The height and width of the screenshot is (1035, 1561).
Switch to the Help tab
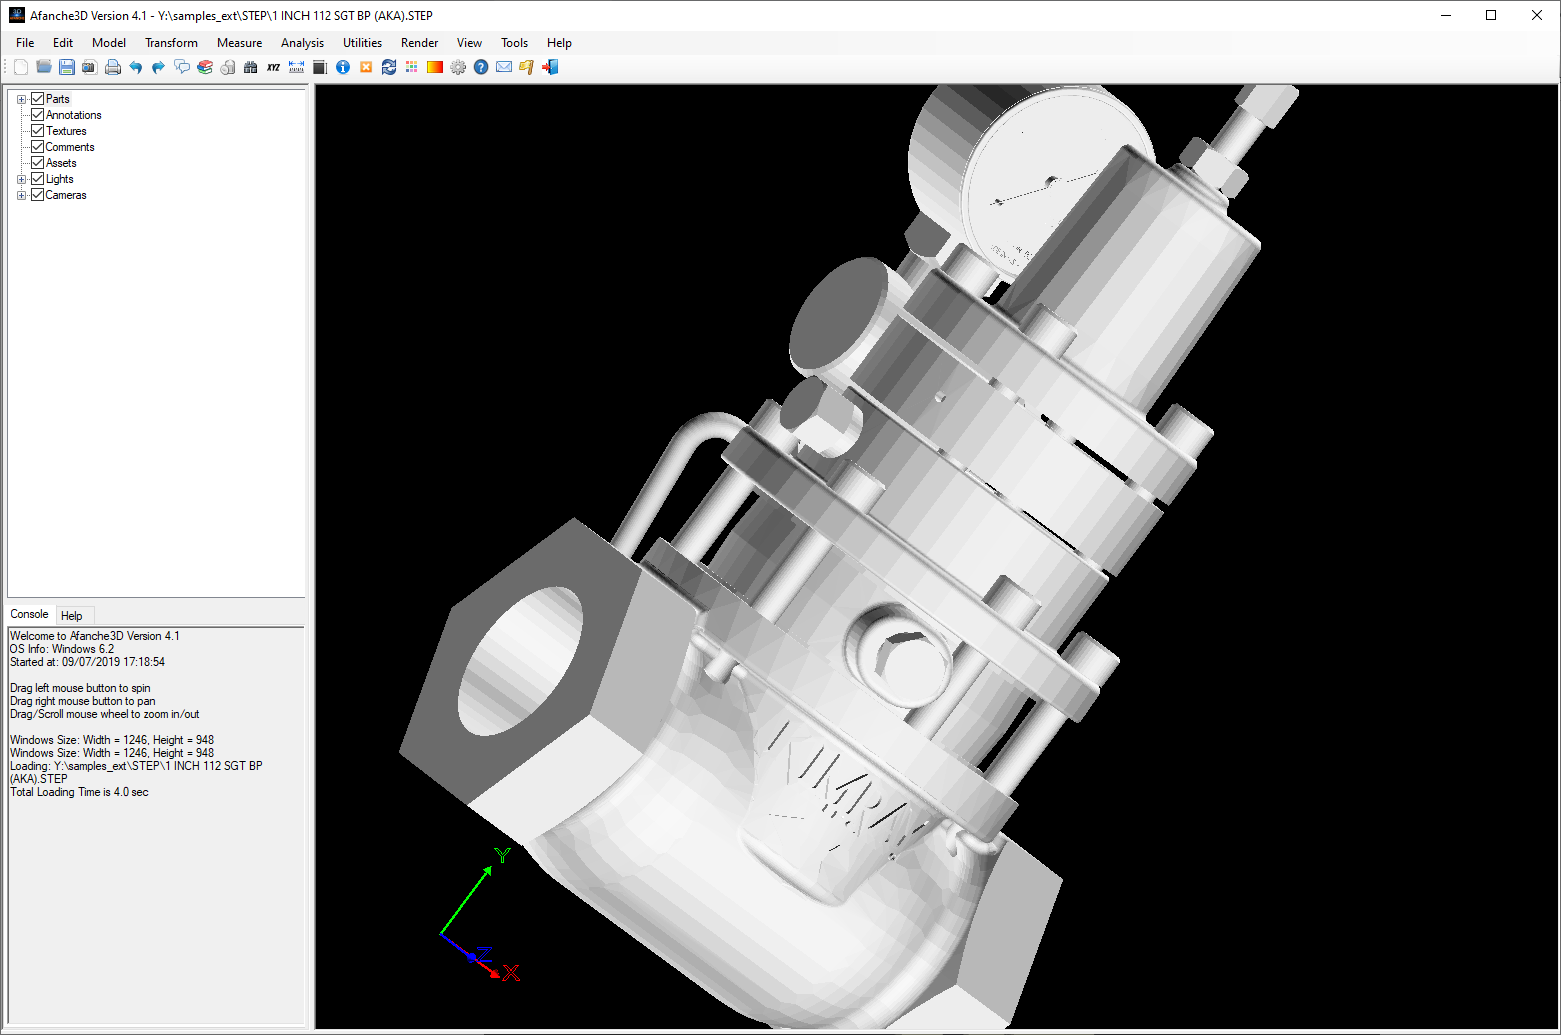[x=72, y=615]
